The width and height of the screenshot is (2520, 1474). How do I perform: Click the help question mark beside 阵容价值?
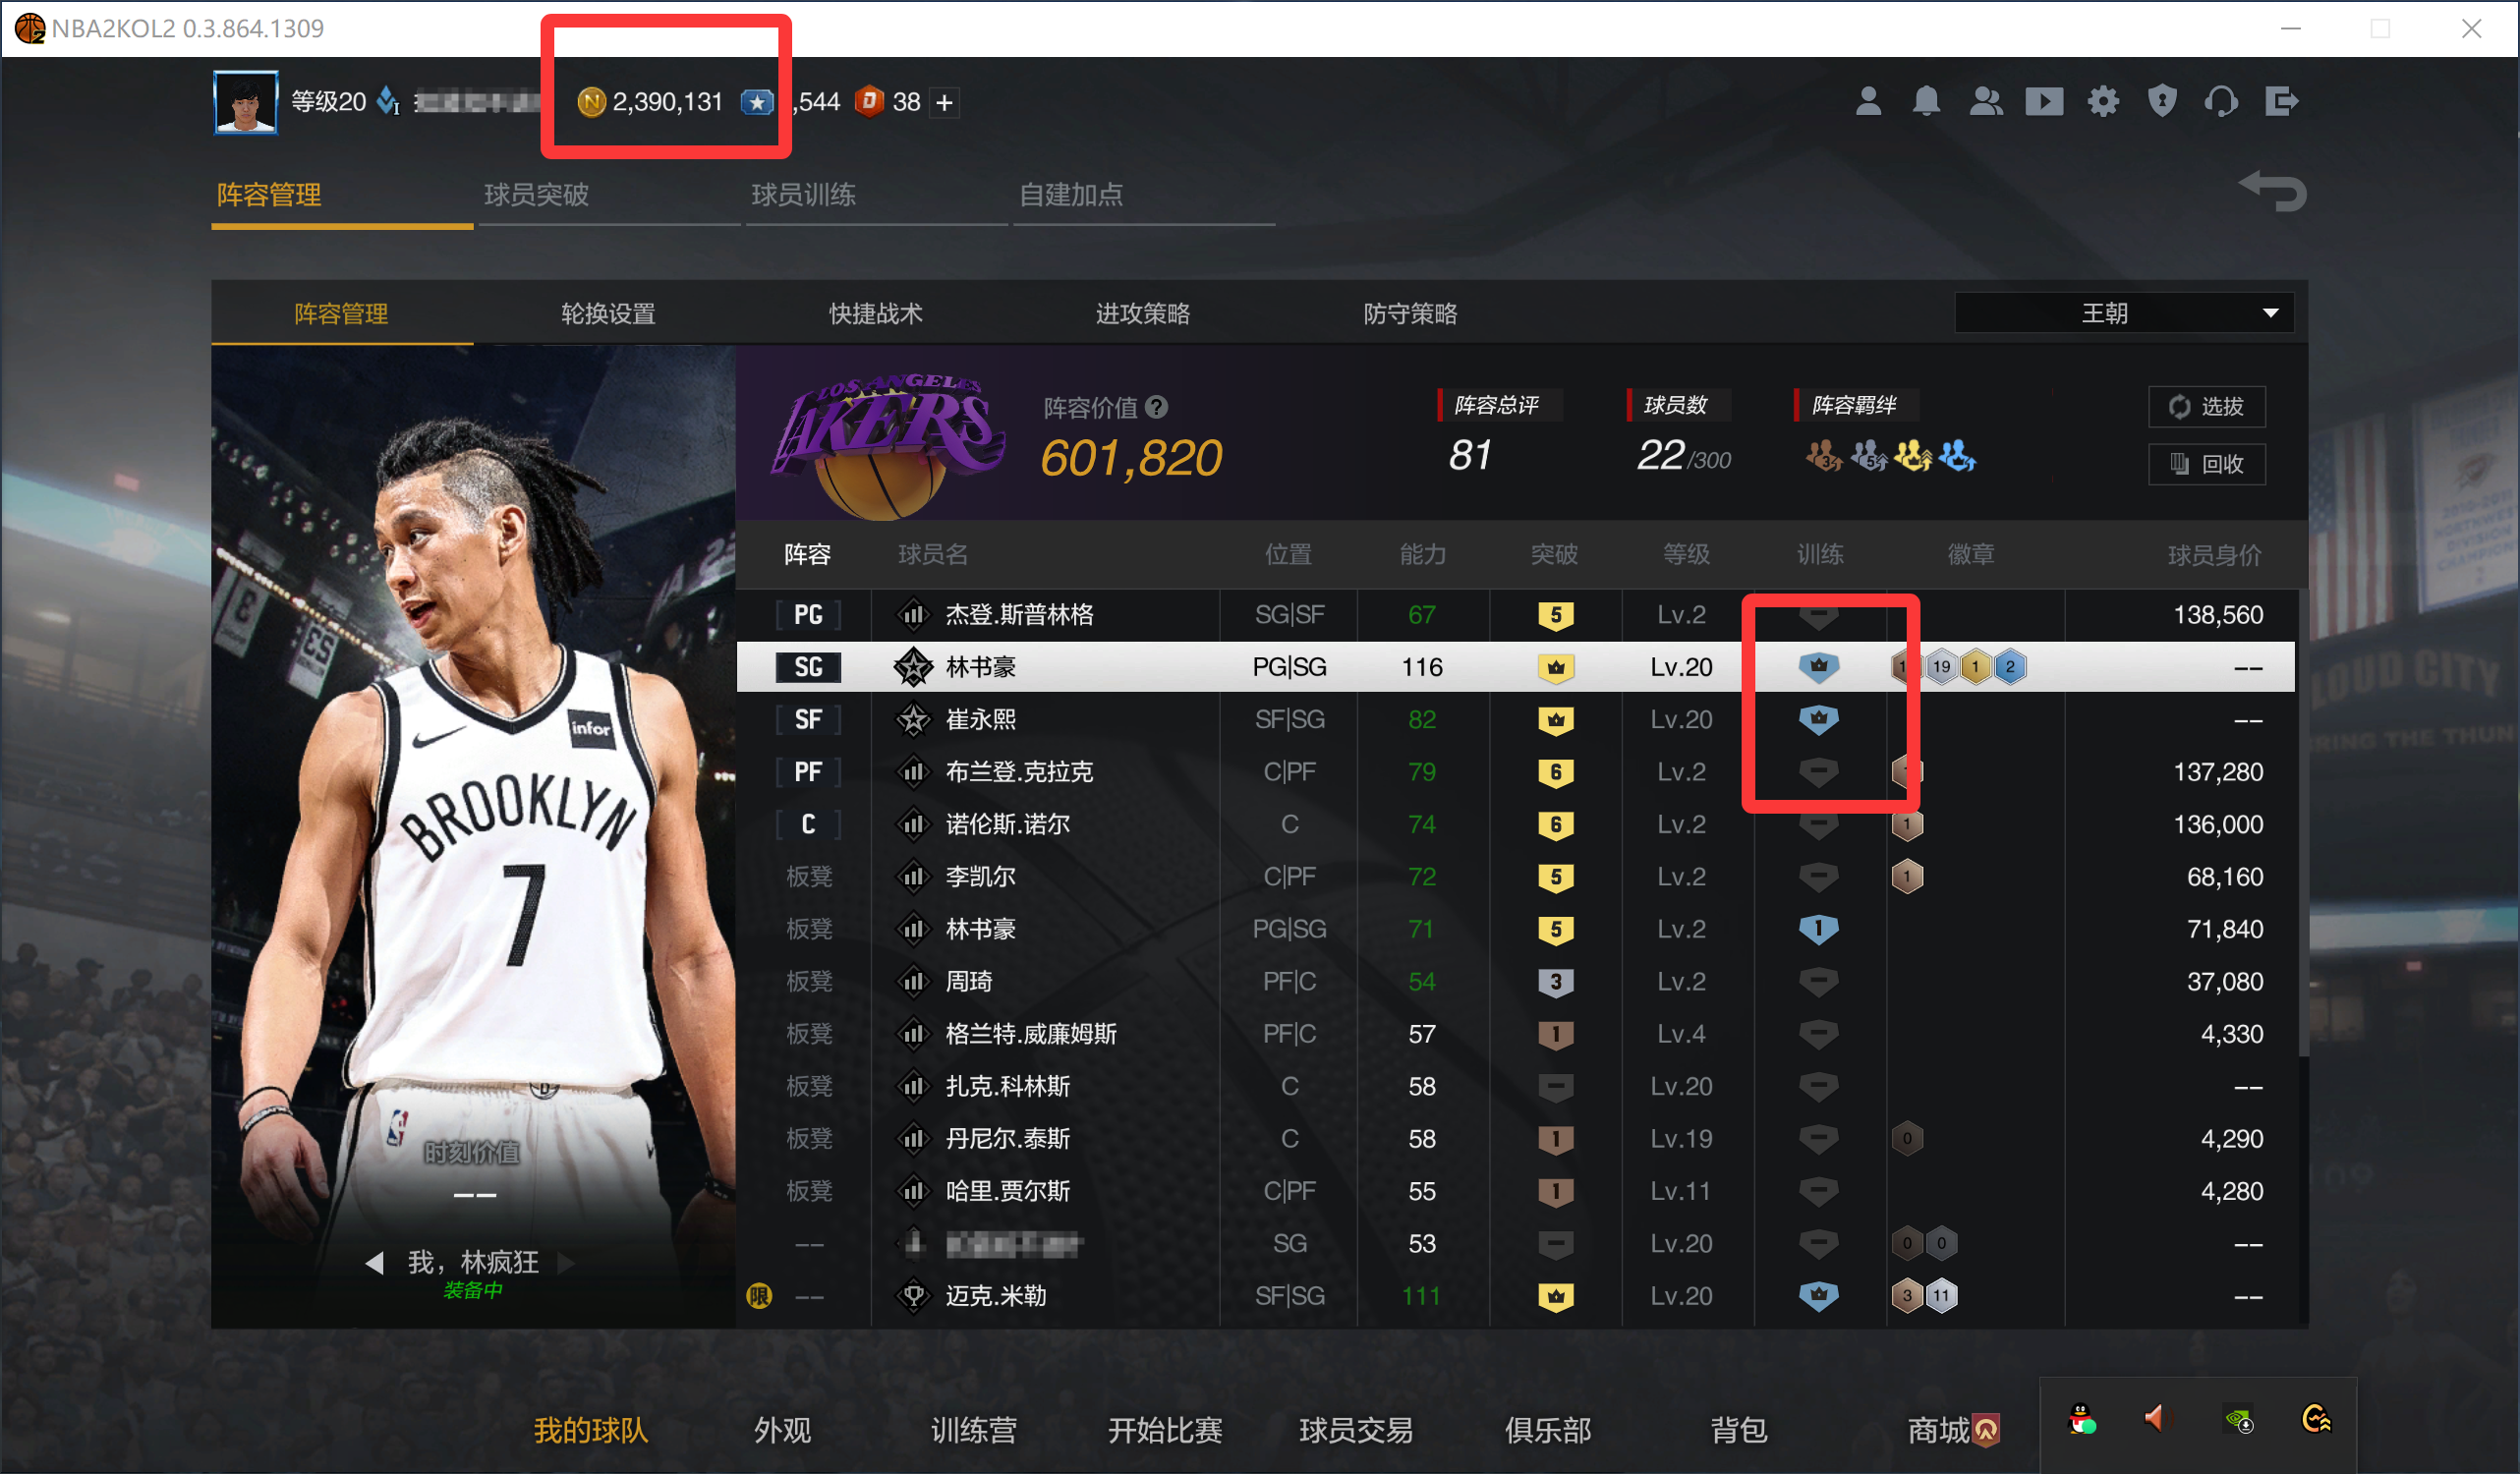(x=1157, y=407)
